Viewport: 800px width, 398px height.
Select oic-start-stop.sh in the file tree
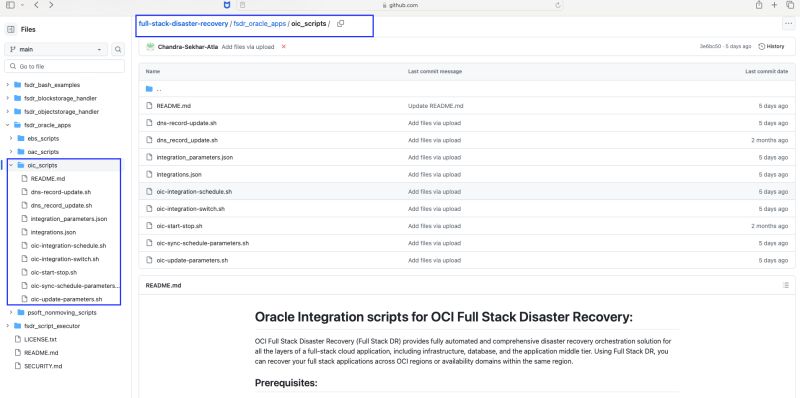pyautogui.click(x=54, y=272)
